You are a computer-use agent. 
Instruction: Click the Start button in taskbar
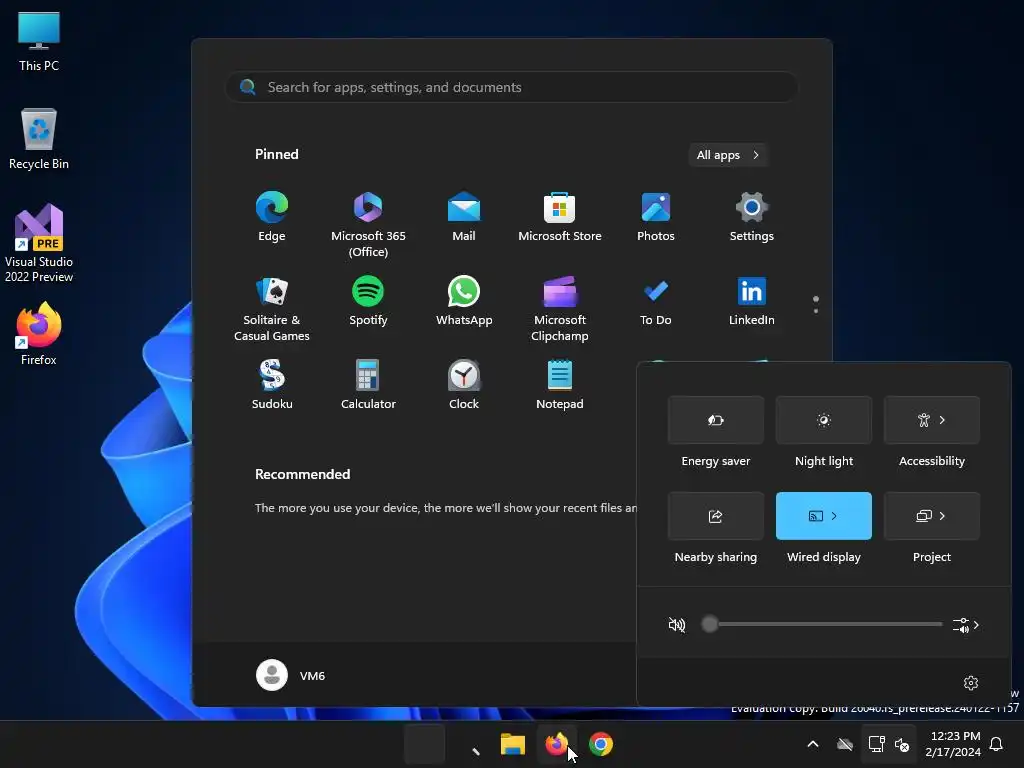coord(424,744)
